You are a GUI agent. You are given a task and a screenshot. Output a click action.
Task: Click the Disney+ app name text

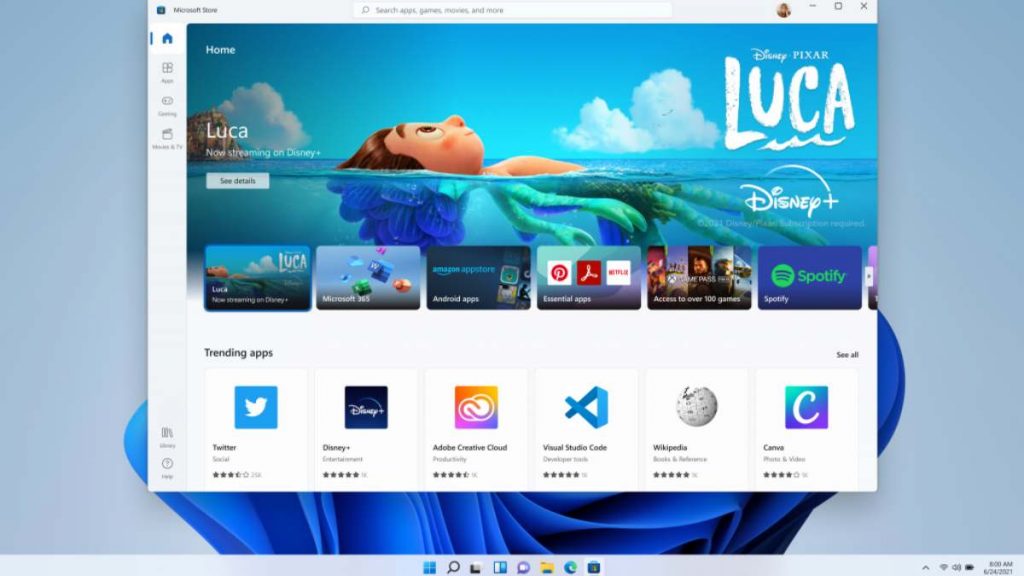click(x=336, y=447)
